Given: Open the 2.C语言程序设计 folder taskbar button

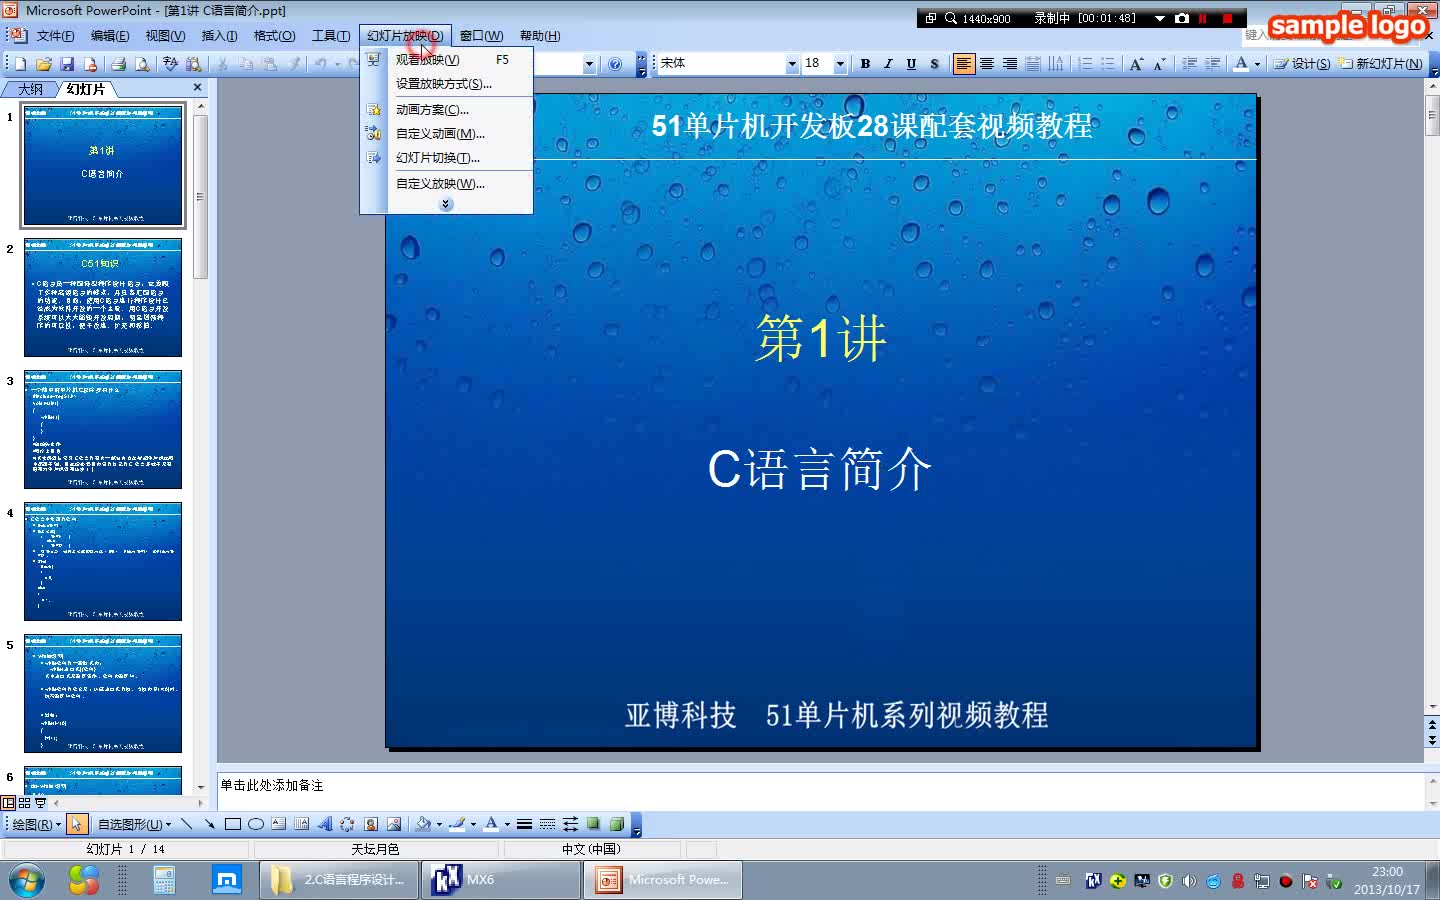Looking at the screenshot, I should 339,880.
